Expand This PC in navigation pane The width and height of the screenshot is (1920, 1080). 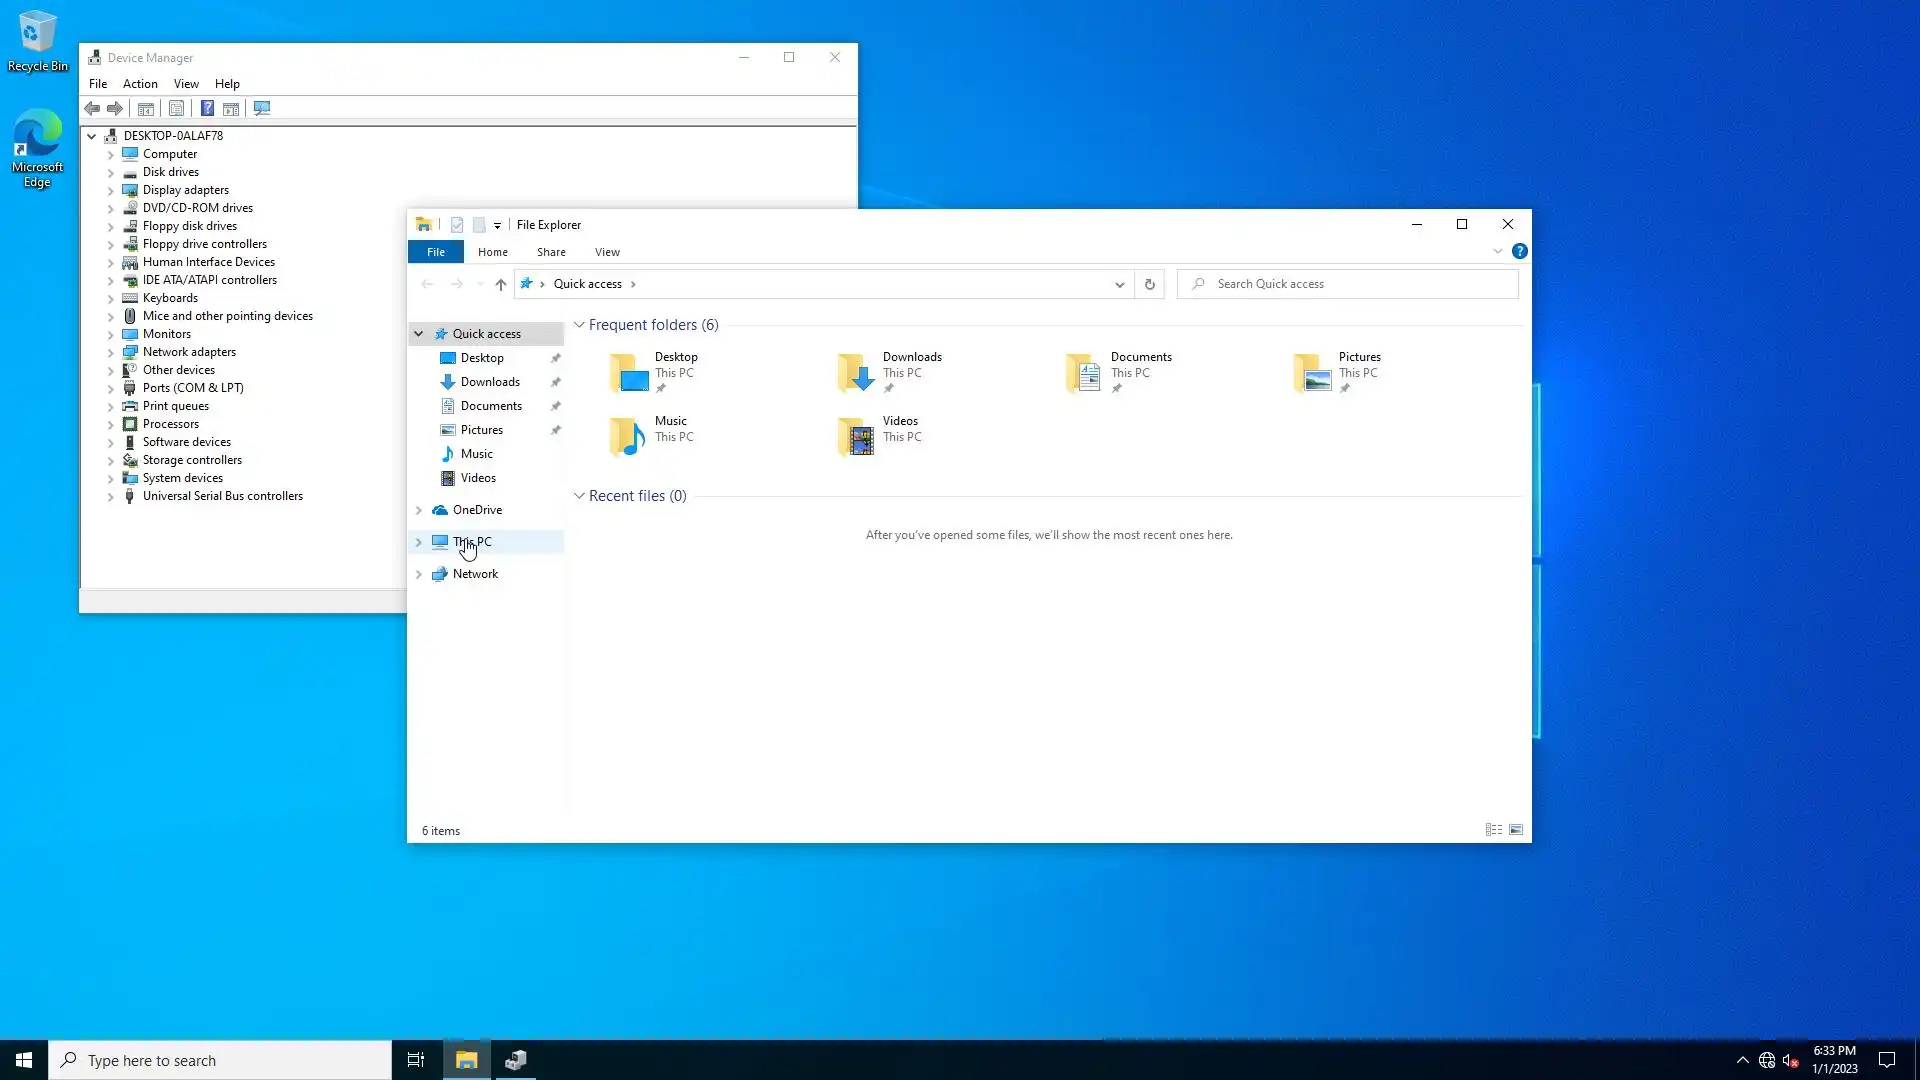(x=419, y=542)
